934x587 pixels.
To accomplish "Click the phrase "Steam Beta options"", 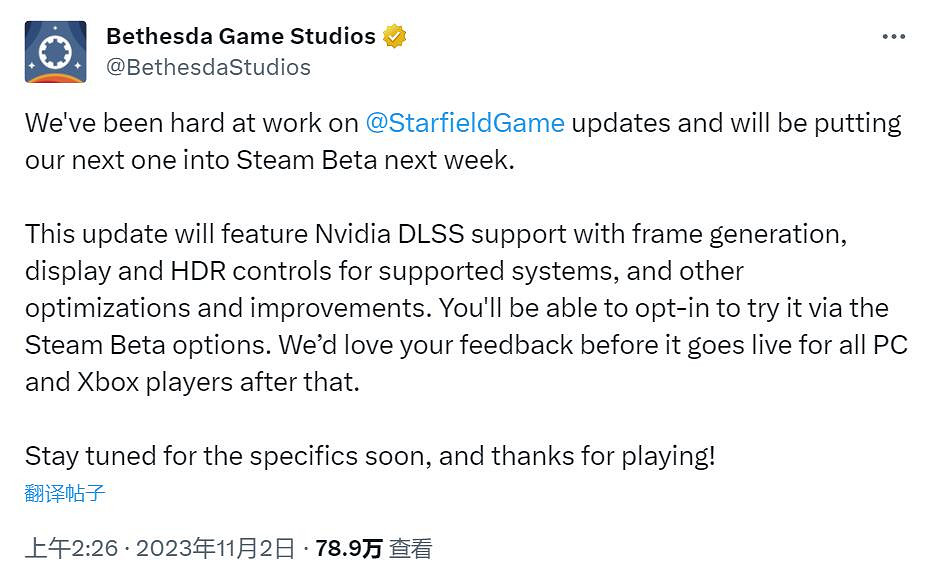I will pos(142,345).
